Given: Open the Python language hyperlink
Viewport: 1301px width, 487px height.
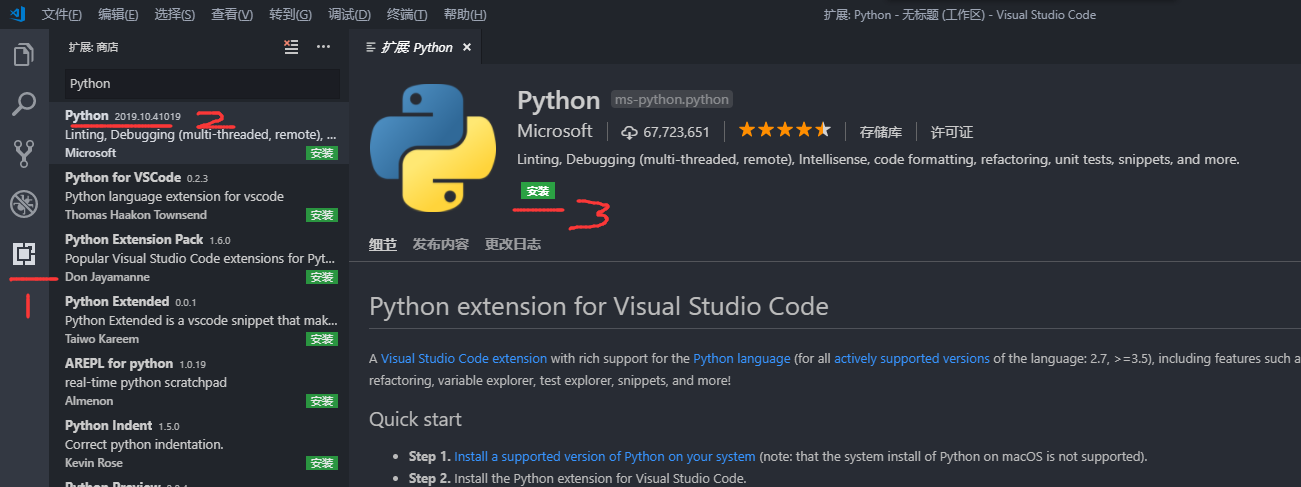Looking at the screenshot, I should click(x=742, y=358).
